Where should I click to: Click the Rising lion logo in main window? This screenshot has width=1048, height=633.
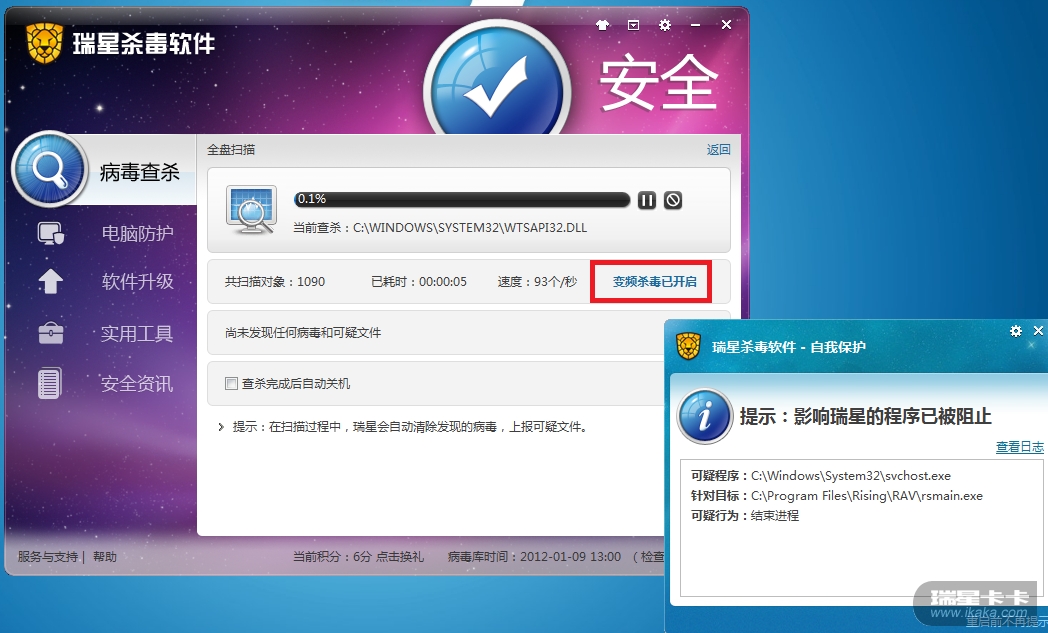tap(44, 43)
